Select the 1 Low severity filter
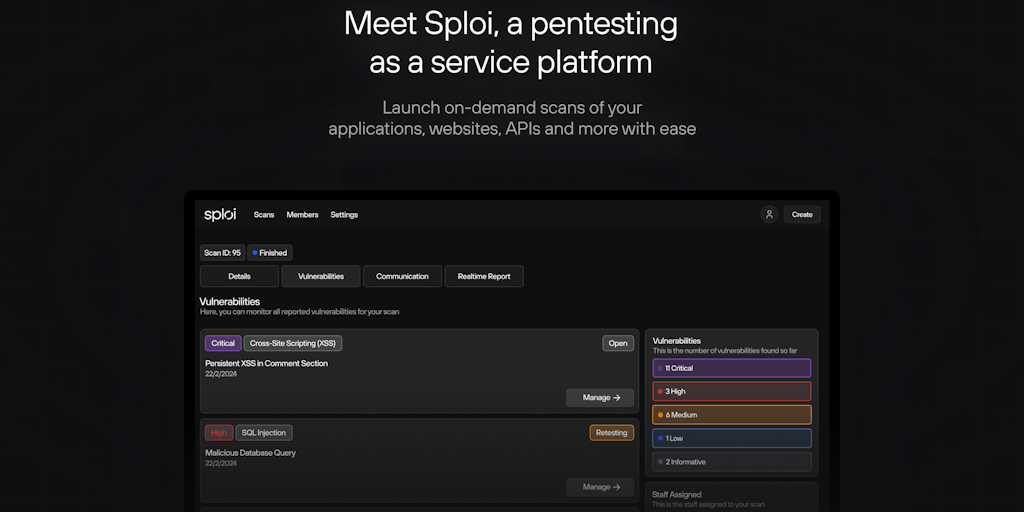The height and width of the screenshot is (512, 1024). pos(732,438)
